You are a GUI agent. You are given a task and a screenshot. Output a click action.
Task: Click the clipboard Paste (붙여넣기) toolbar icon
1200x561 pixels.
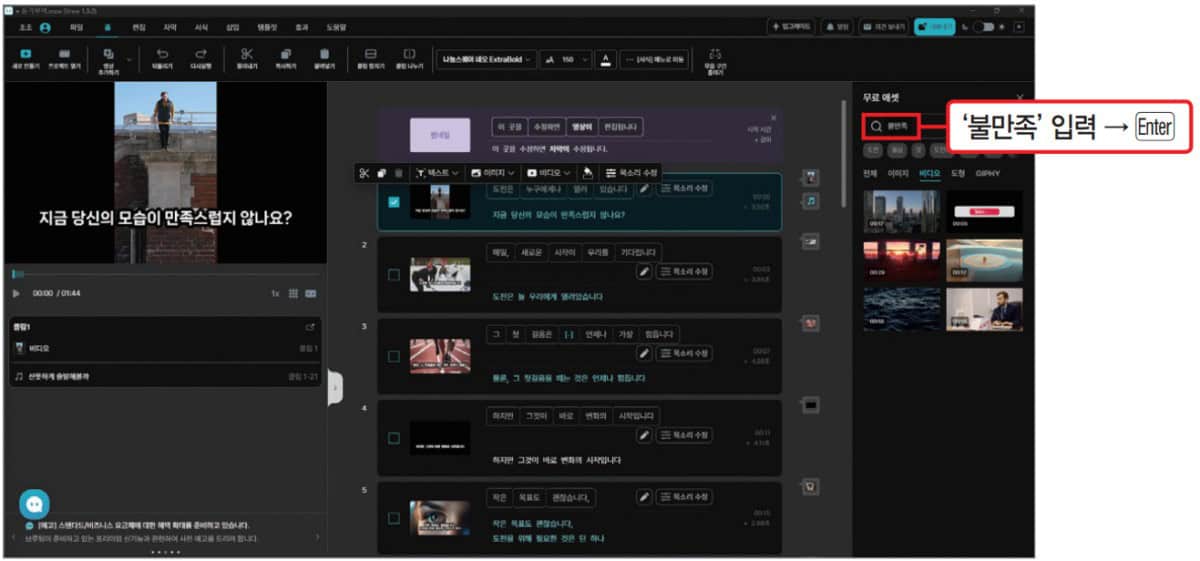(x=324, y=54)
